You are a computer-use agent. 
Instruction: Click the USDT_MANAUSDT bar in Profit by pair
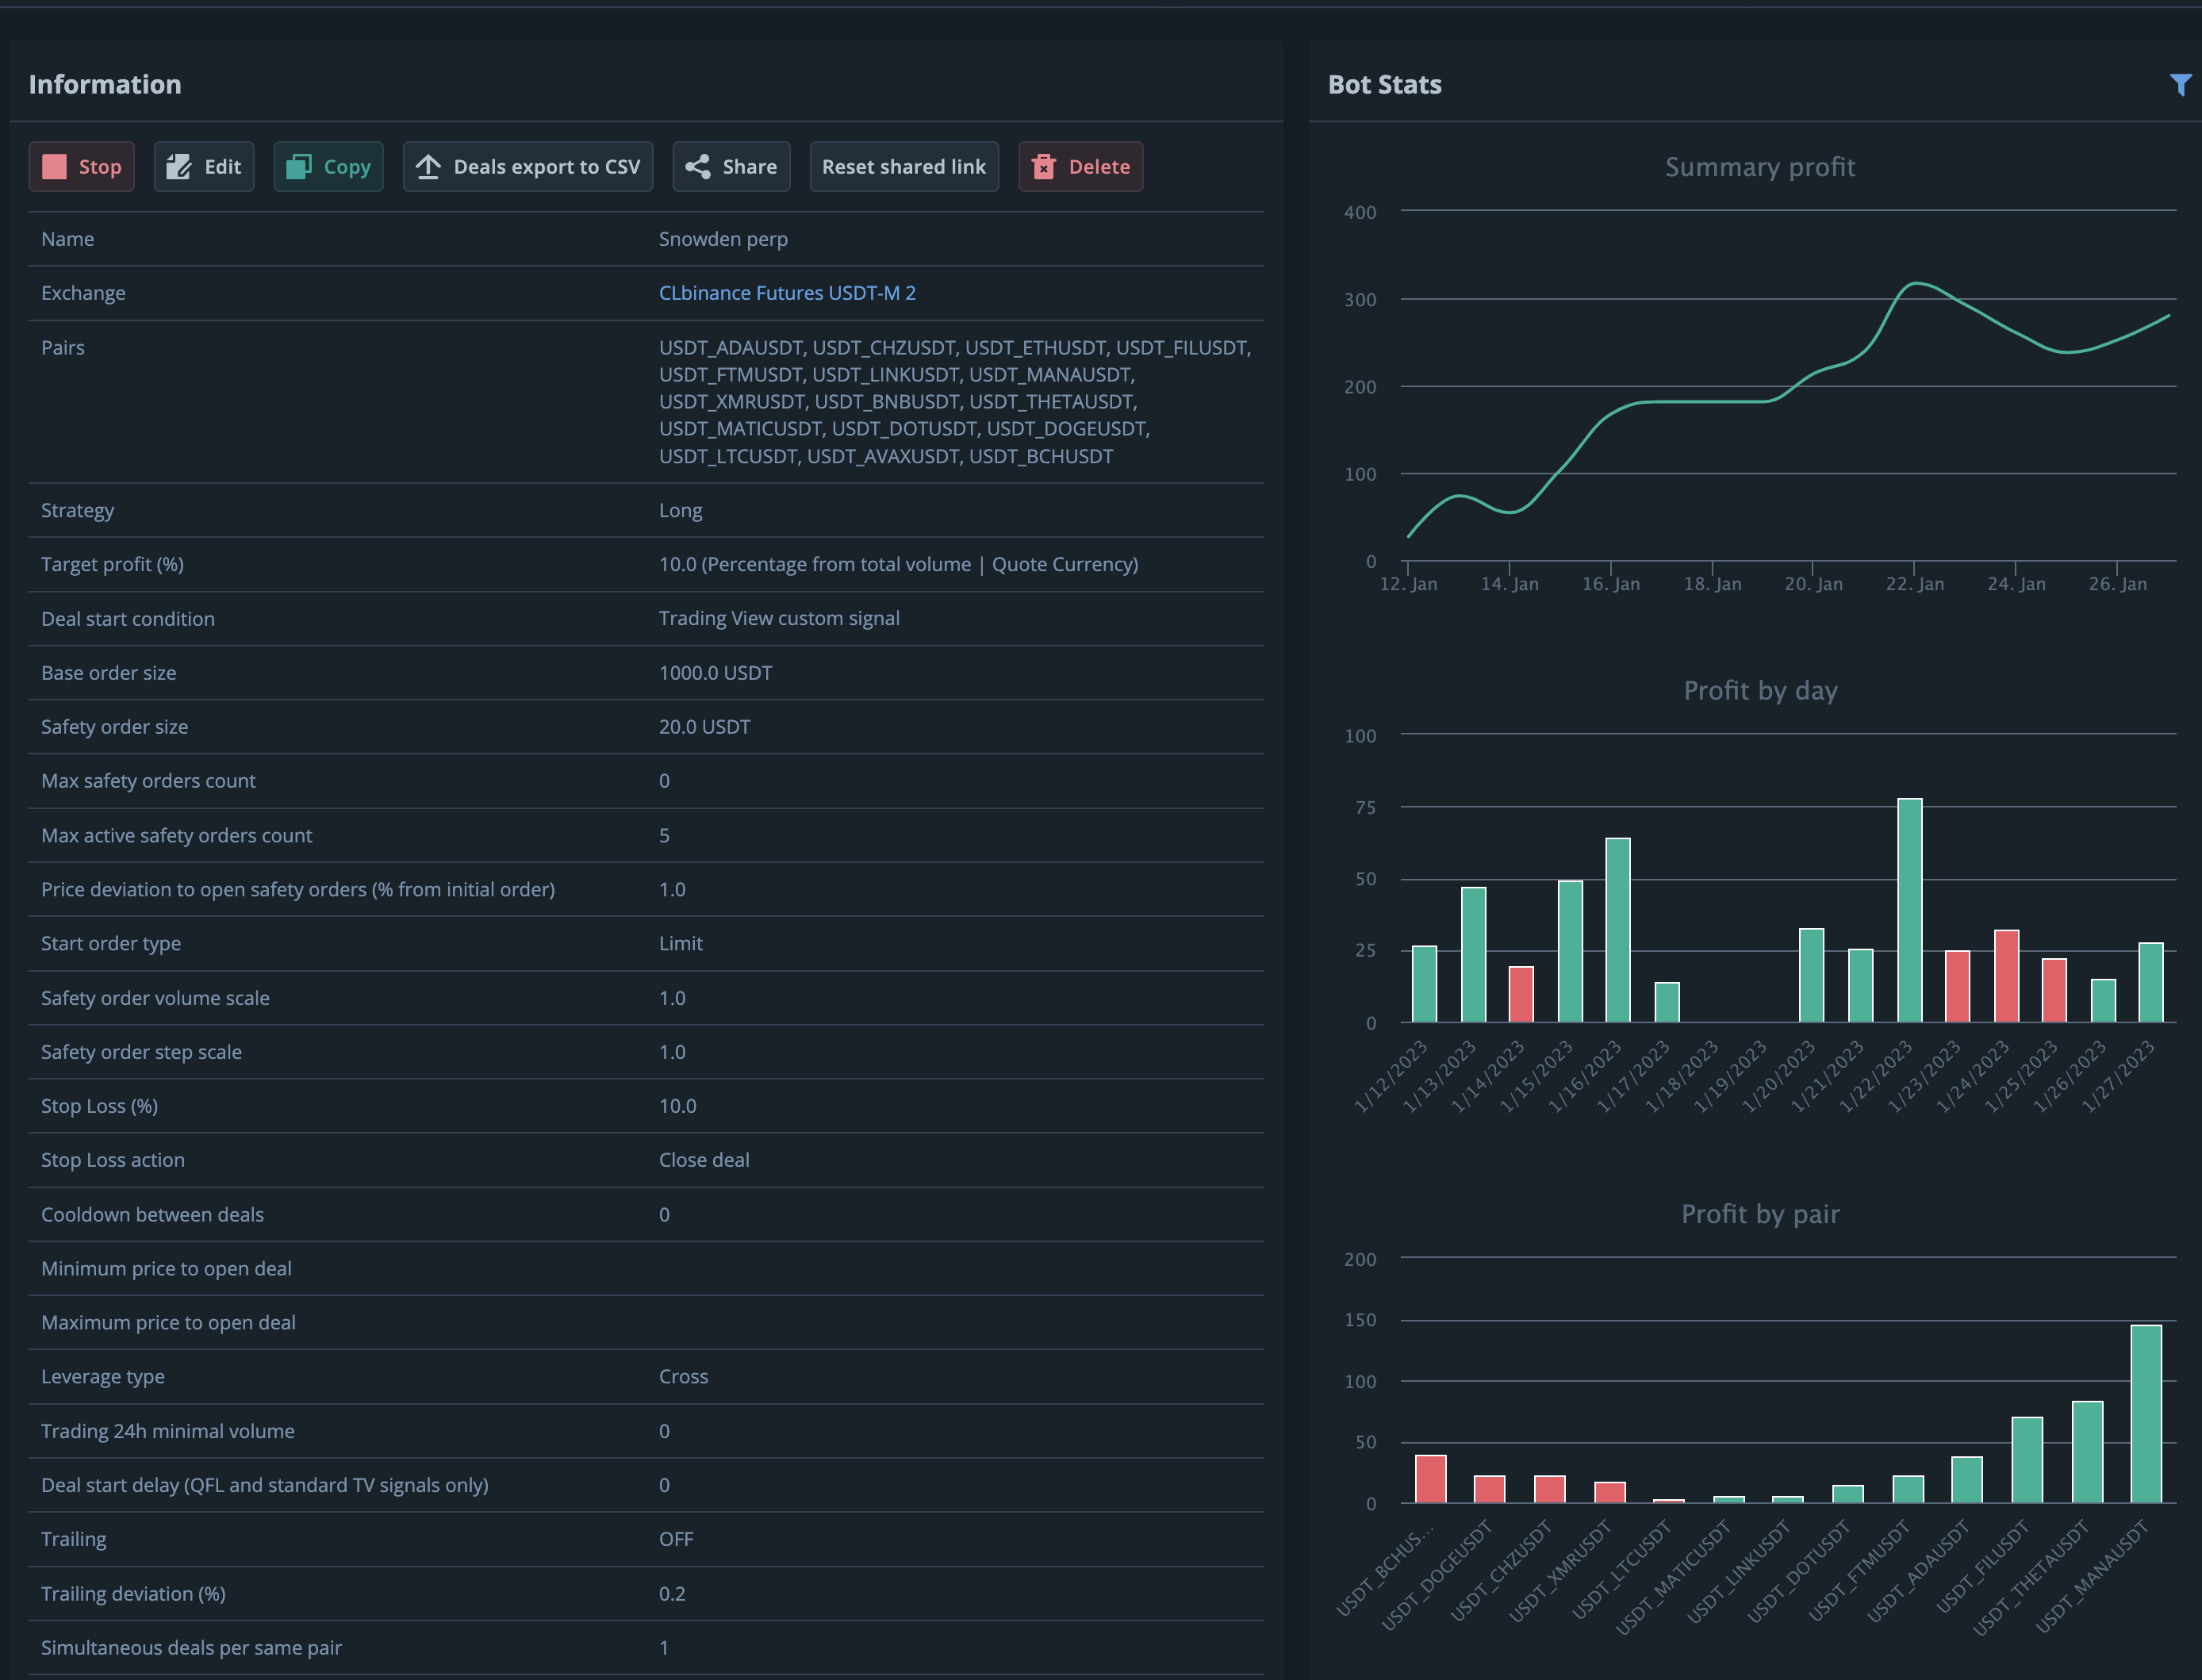pyautogui.click(x=2145, y=1413)
